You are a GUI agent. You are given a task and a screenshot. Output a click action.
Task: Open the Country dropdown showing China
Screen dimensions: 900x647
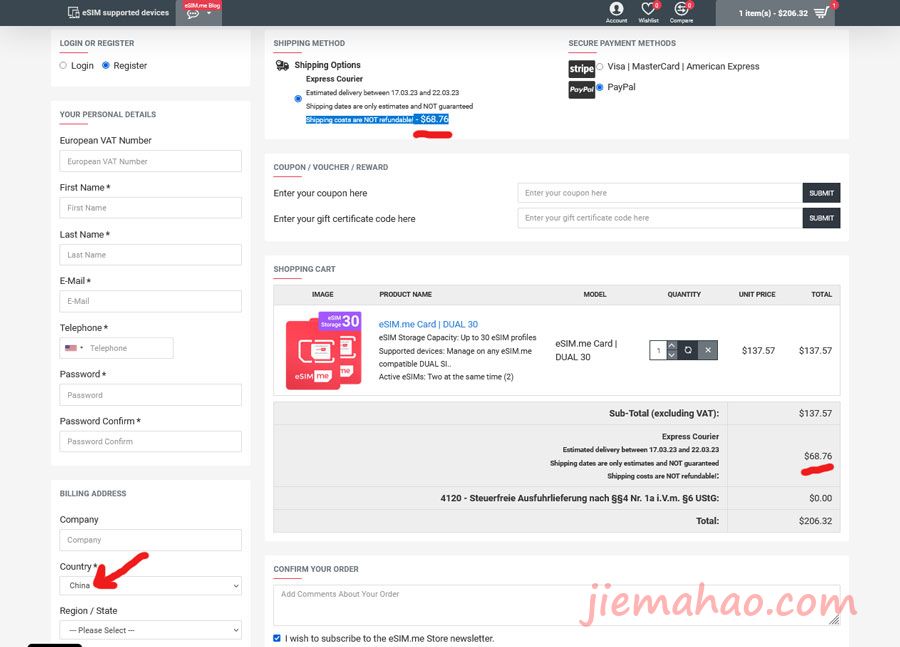pos(150,586)
